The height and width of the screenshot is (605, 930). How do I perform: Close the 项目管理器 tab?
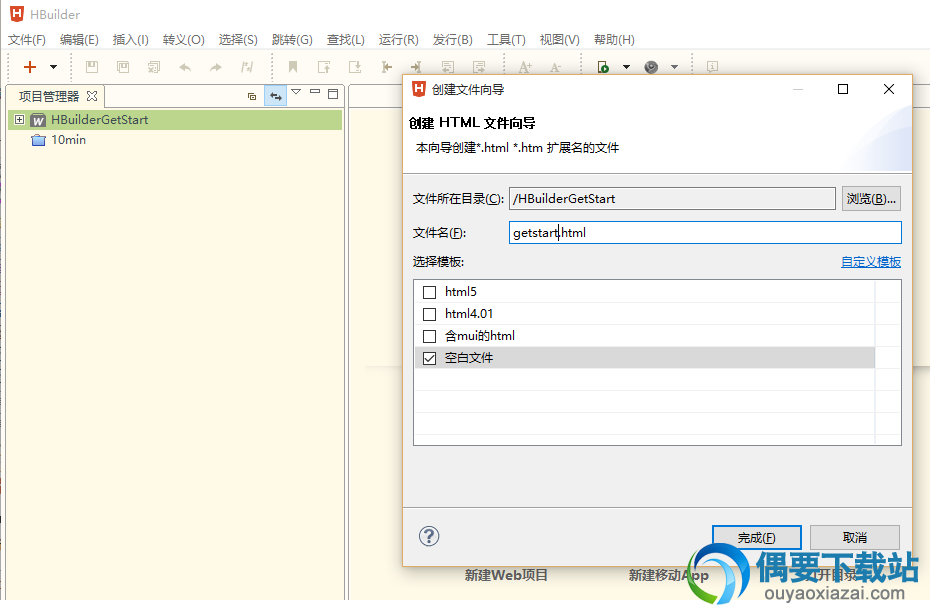(x=92, y=95)
